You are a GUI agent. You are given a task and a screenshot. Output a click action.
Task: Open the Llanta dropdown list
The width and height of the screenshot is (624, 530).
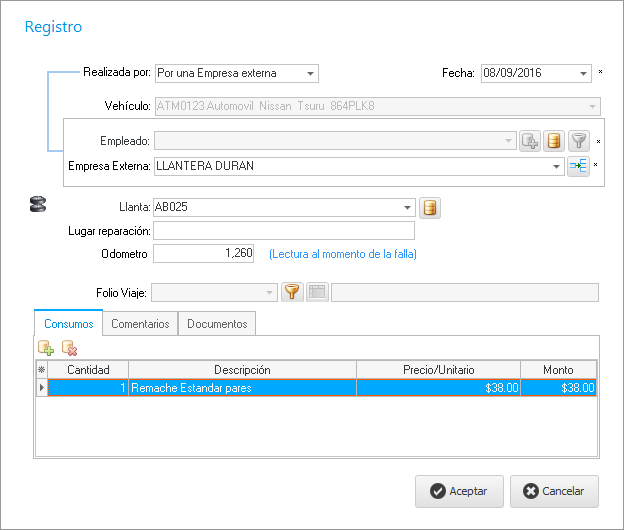click(407, 208)
